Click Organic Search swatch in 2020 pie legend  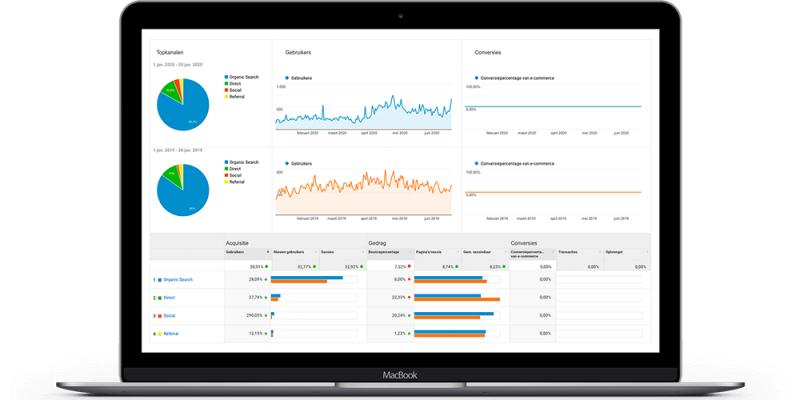[x=226, y=77]
